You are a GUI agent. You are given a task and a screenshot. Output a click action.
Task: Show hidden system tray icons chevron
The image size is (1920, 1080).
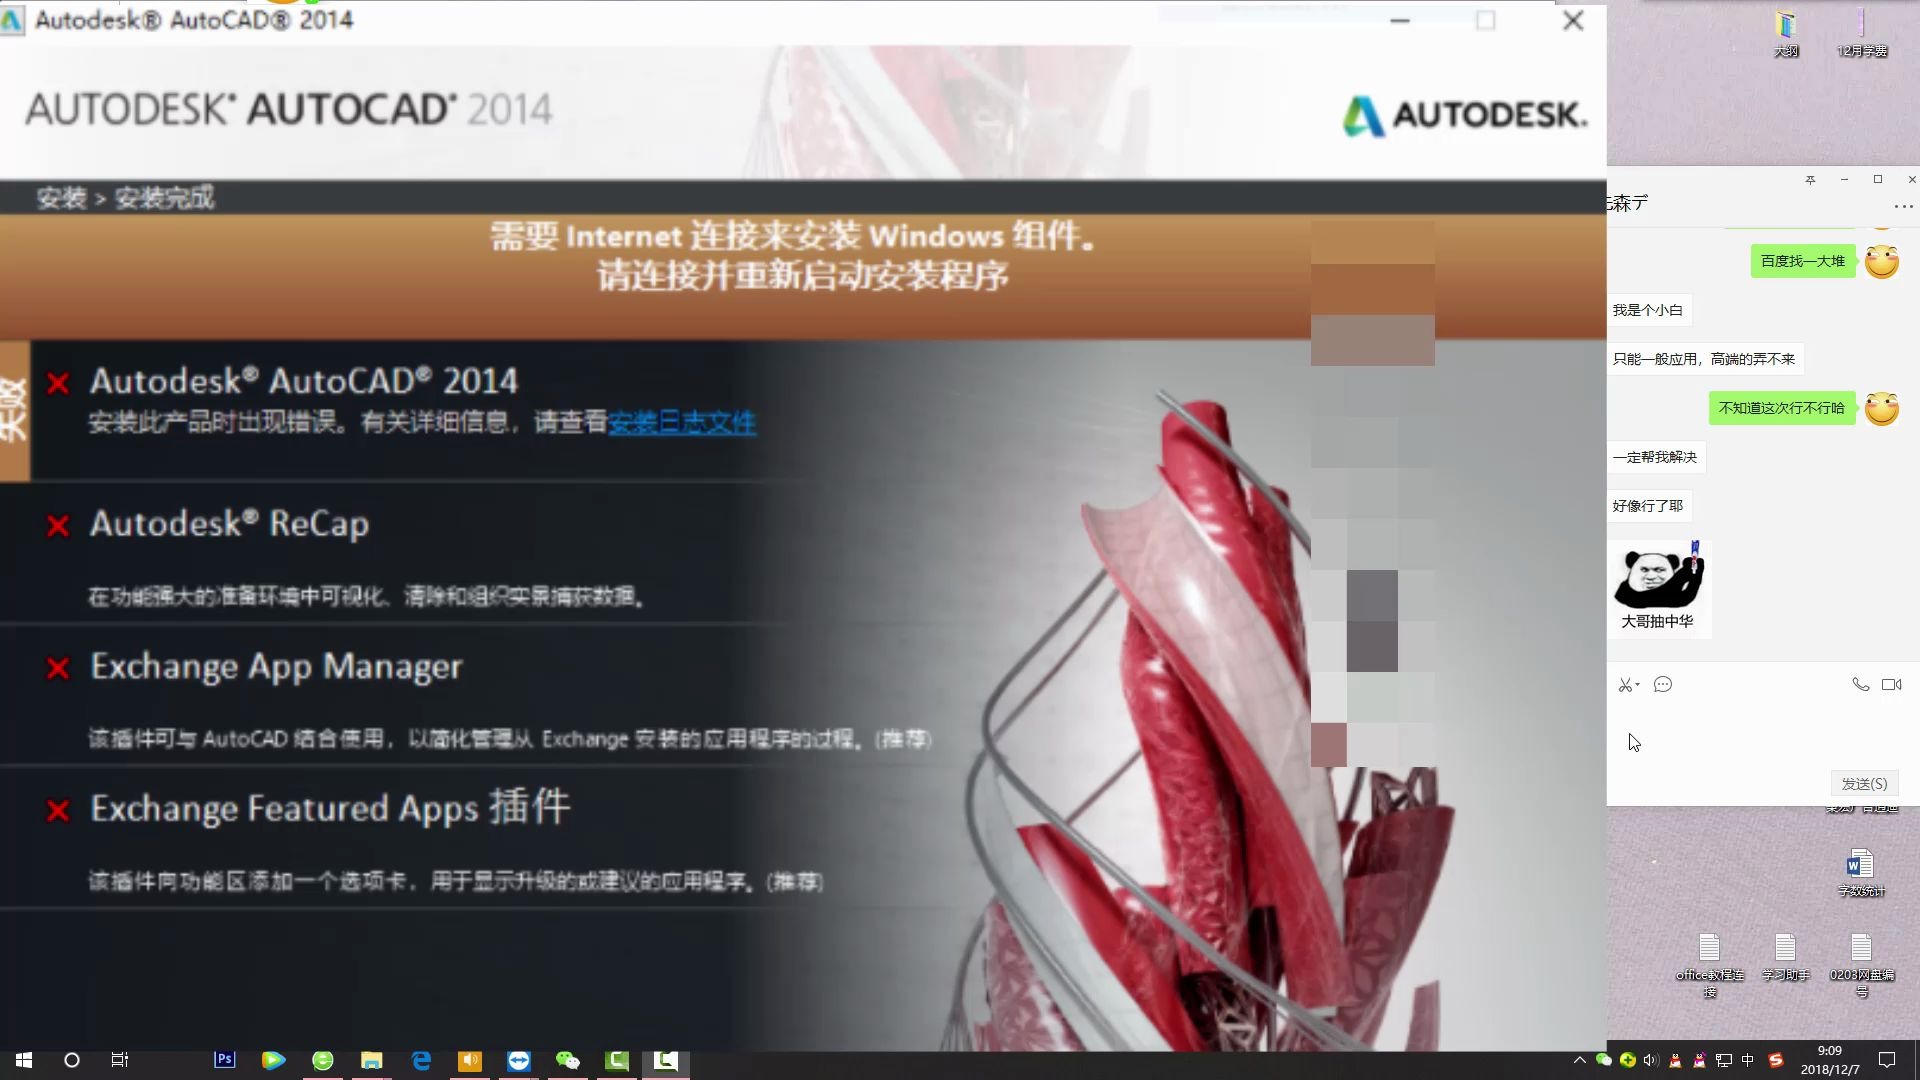[1579, 1060]
